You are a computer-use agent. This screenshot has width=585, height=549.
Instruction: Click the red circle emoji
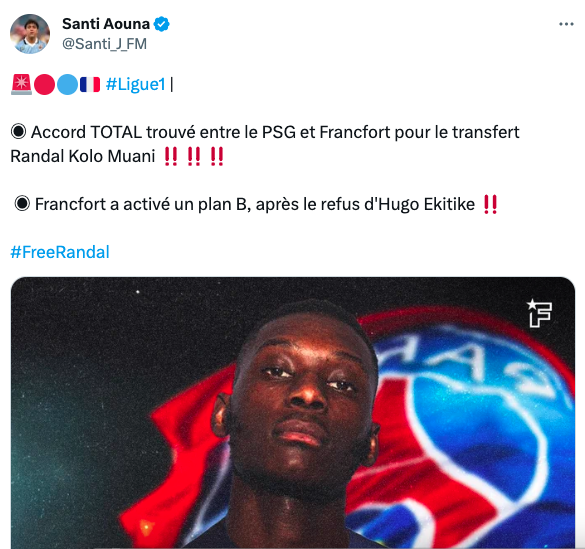pos(44,84)
